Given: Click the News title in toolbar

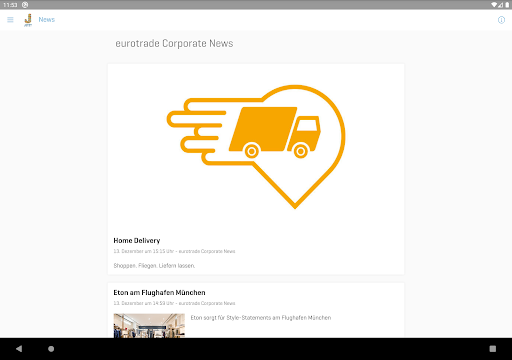Looking at the screenshot, I should (x=47, y=20).
